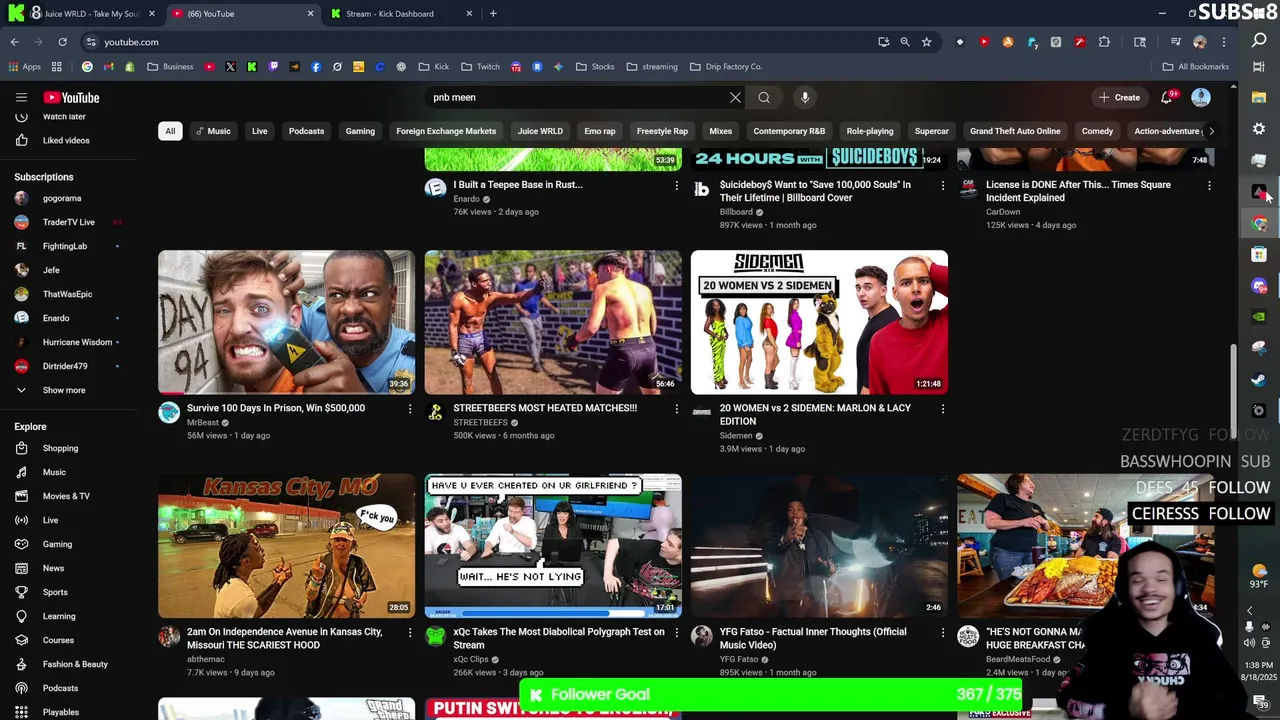Open Liked videos in sidebar

[x=66, y=140]
